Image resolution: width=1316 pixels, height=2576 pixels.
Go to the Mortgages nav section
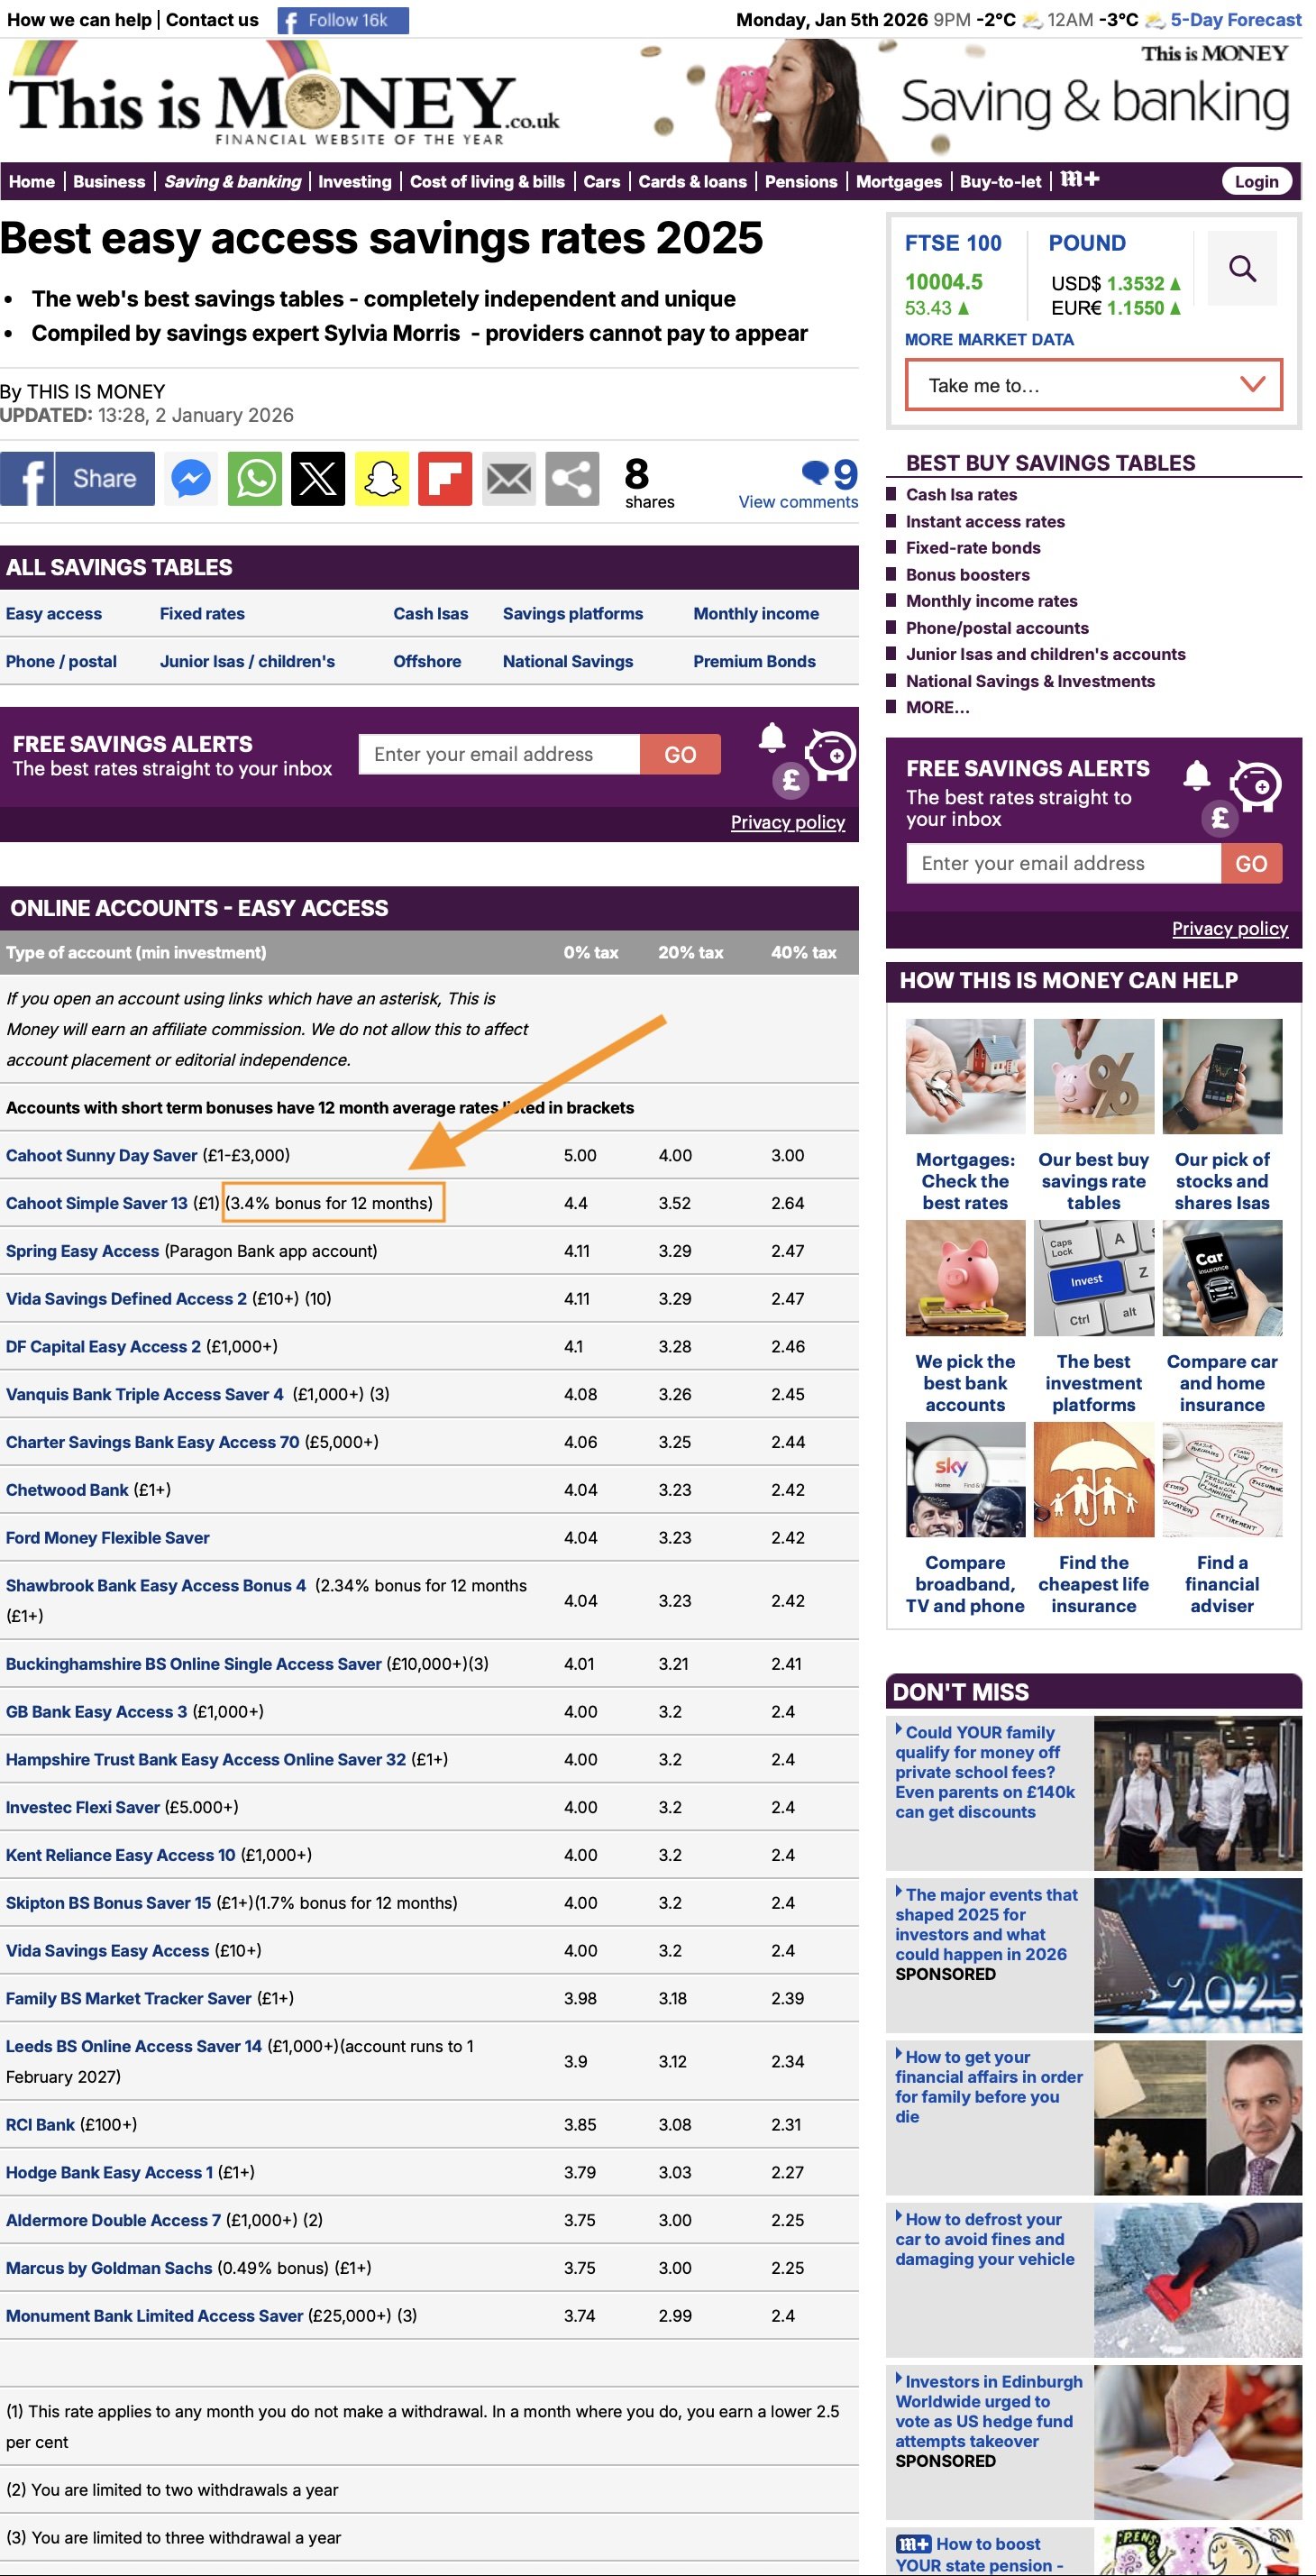pos(898,181)
